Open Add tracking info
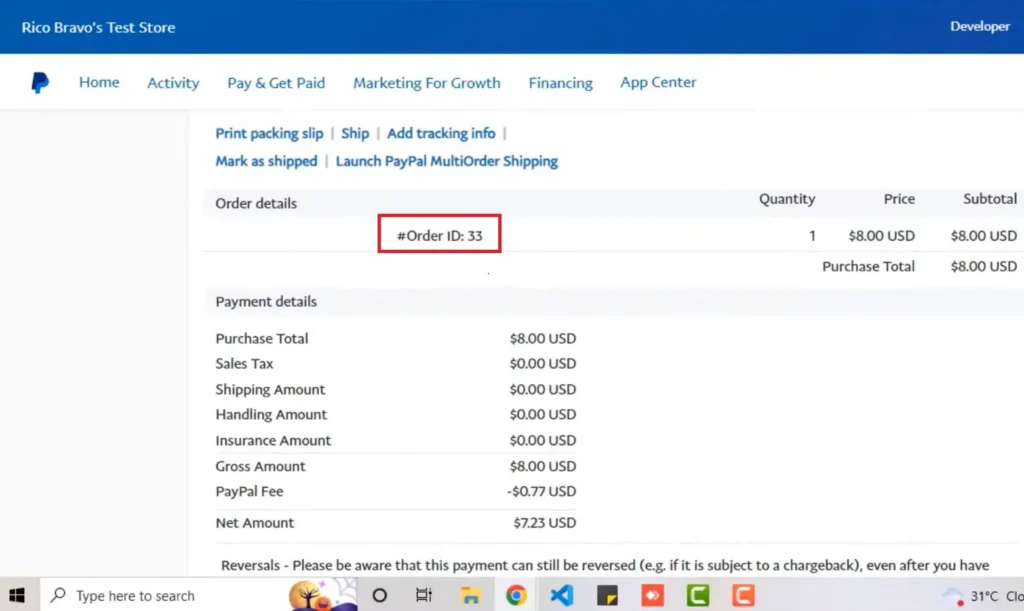The image size is (1024, 611). point(441,133)
